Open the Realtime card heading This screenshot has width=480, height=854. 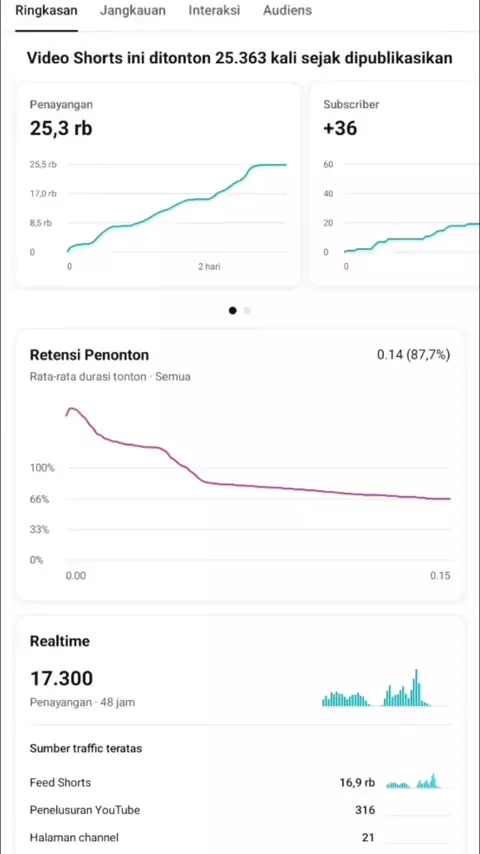pyautogui.click(x=59, y=641)
